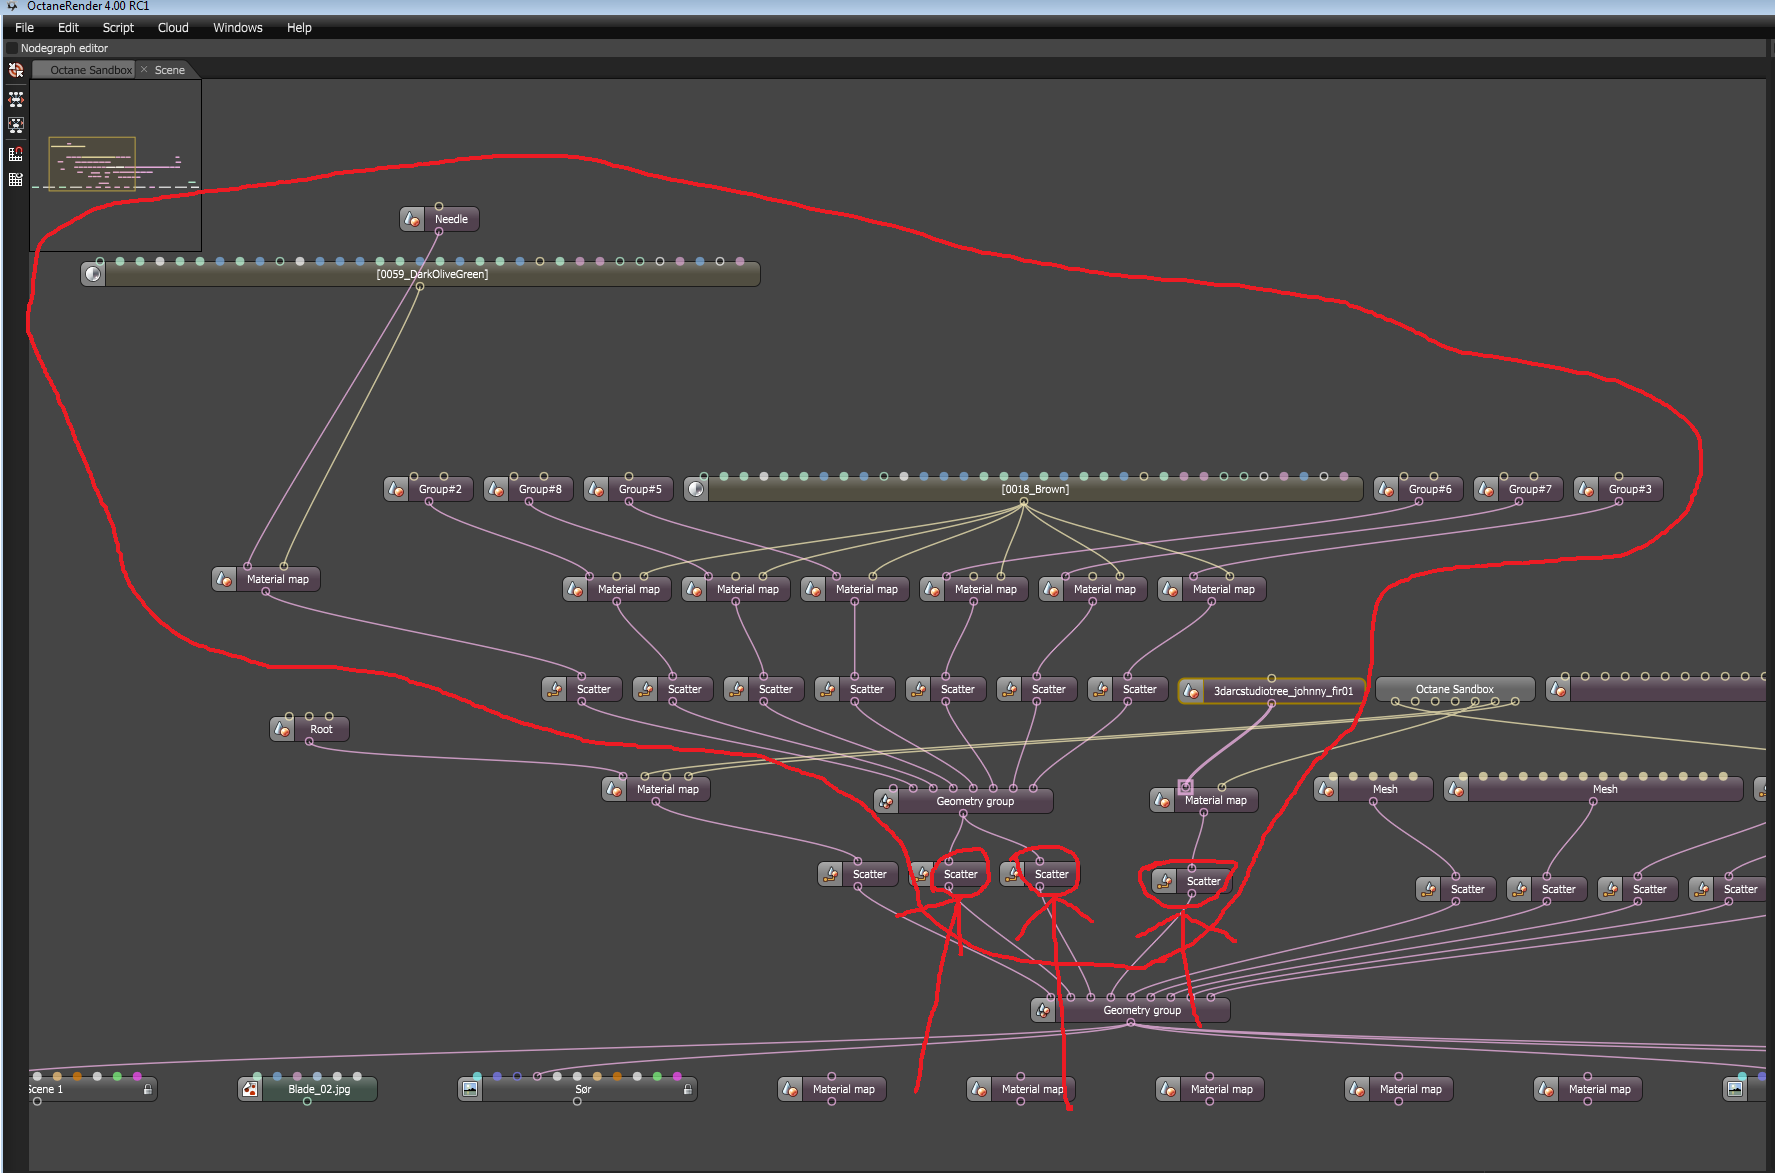Click the output pin under the Blade_02.jpg node
1775x1173 pixels.
coord(307,1102)
